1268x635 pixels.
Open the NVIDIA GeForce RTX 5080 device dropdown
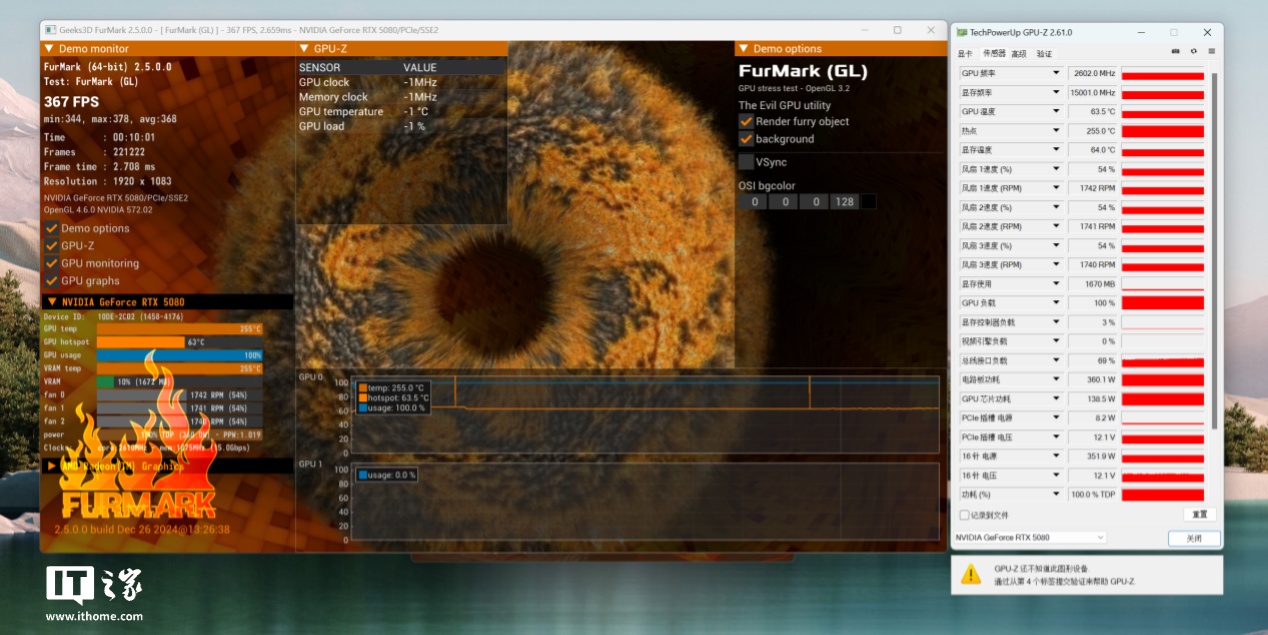(1030, 538)
